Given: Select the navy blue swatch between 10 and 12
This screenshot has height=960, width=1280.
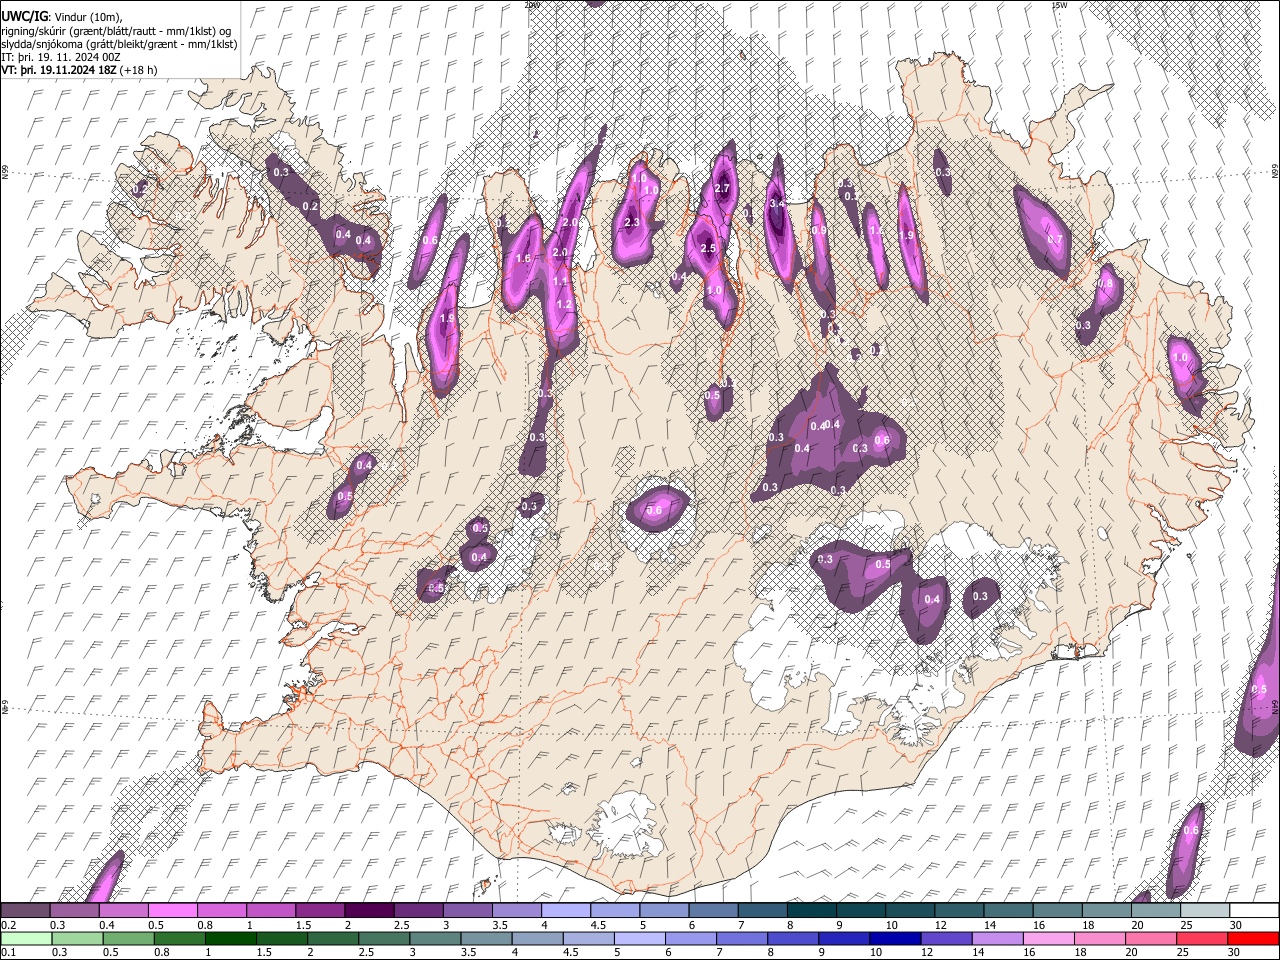Looking at the screenshot, I should point(893,938).
